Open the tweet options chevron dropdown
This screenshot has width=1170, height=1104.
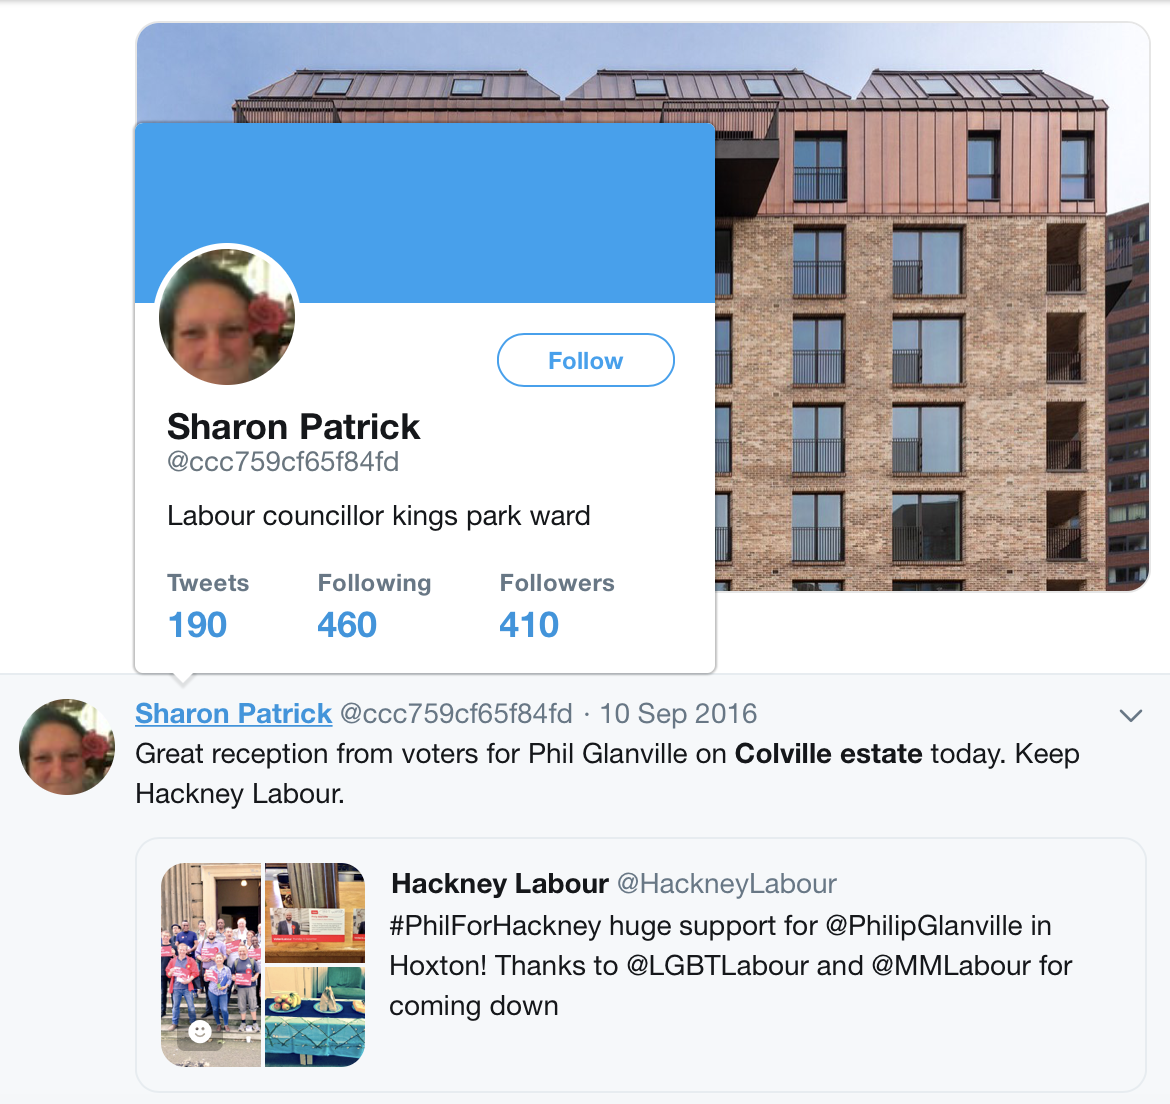pyautogui.click(x=1130, y=715)
